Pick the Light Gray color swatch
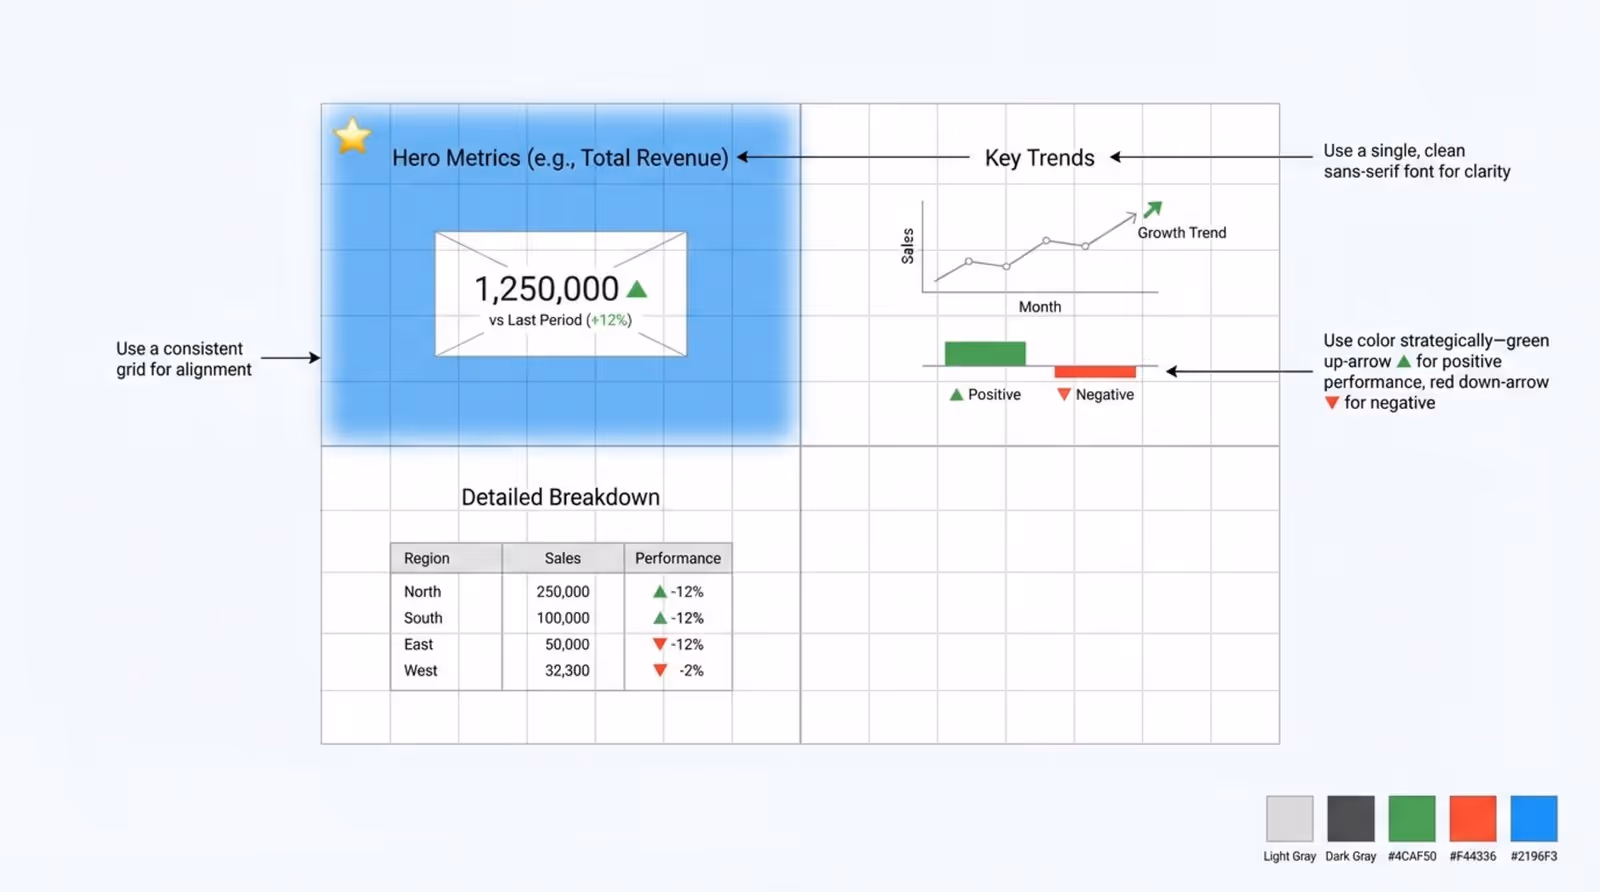 click(1290, 819)
